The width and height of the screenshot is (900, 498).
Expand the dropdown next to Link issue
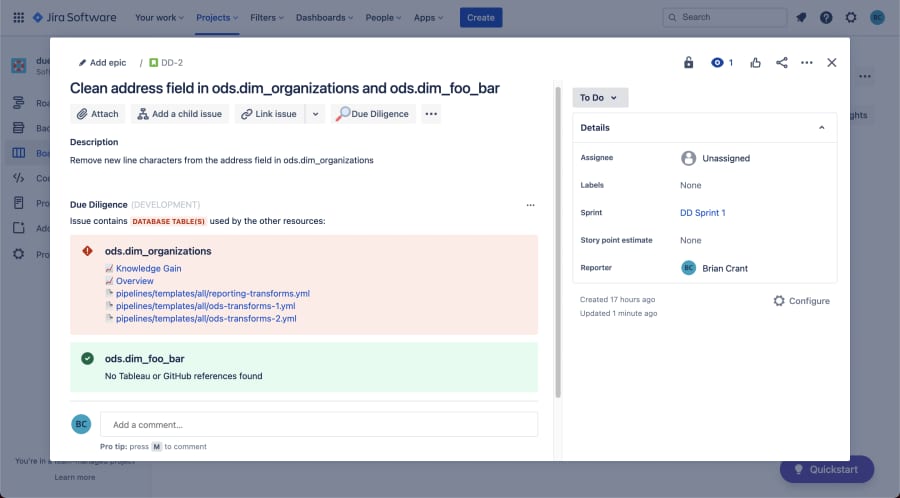(x=315, y=114)
